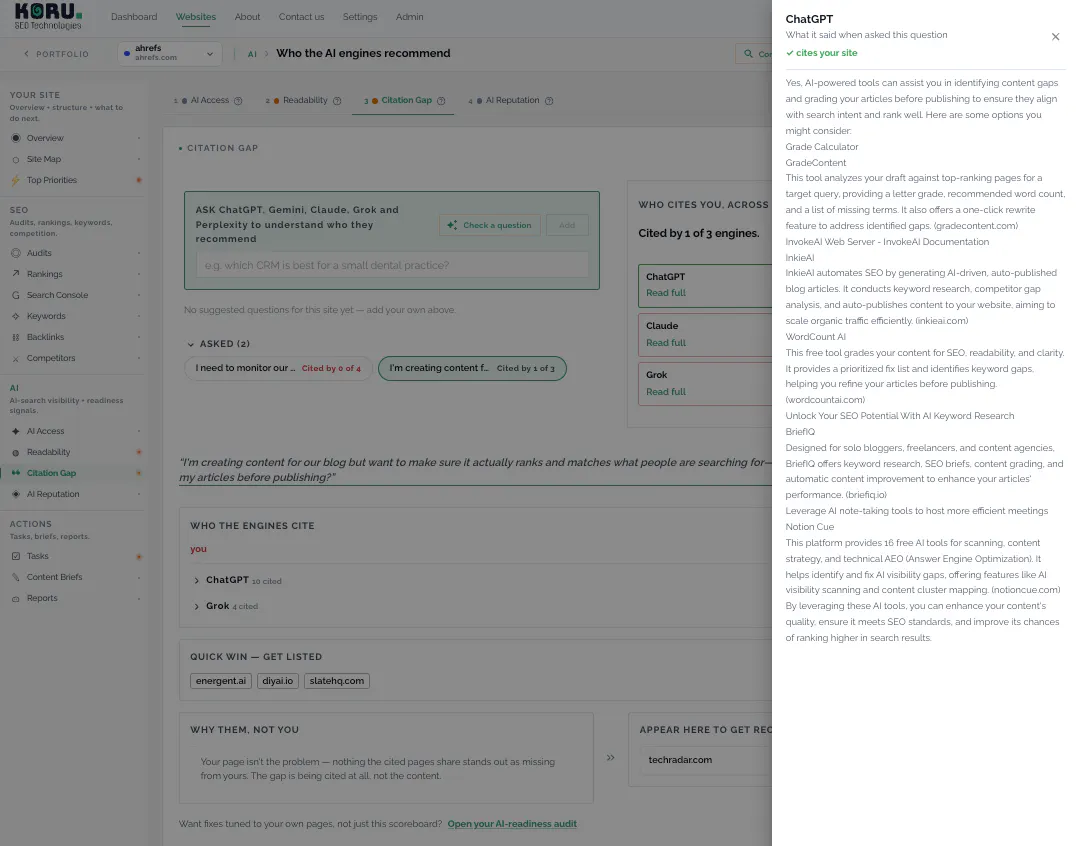Open your AI-readiness audit link
Screen dimensions: 1077x846
pos(512,824)
